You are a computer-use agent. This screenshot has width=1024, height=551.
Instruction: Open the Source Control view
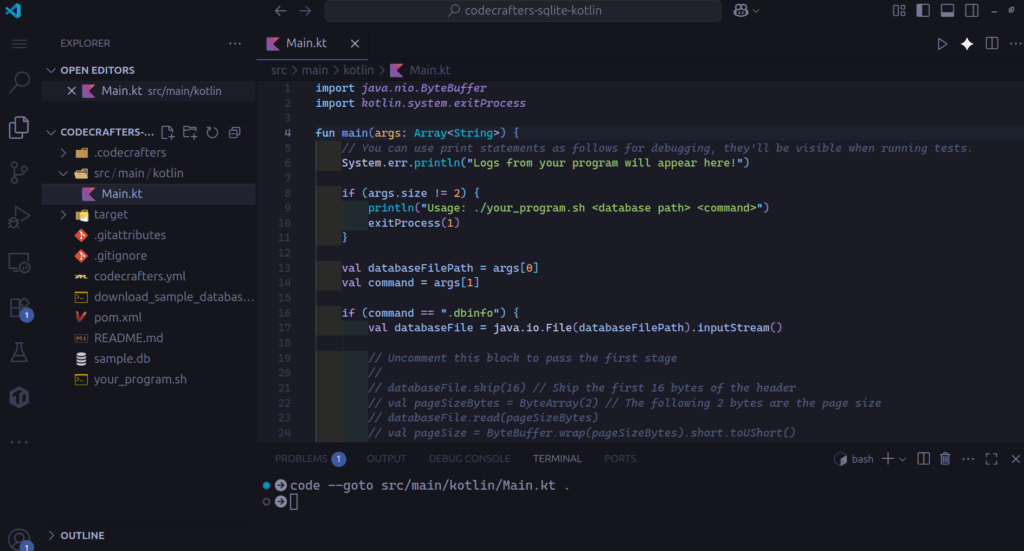[20, 172]
